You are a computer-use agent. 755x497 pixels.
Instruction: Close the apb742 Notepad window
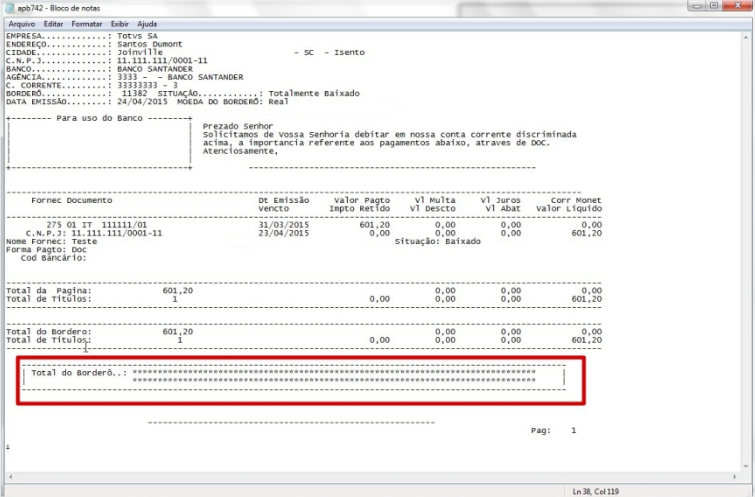click(737, 6)
